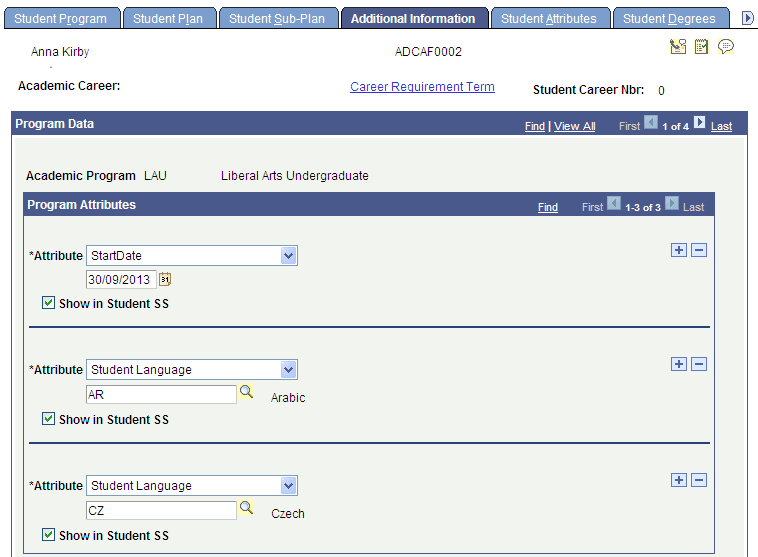Click the LAU program code

tap(155, 176)
